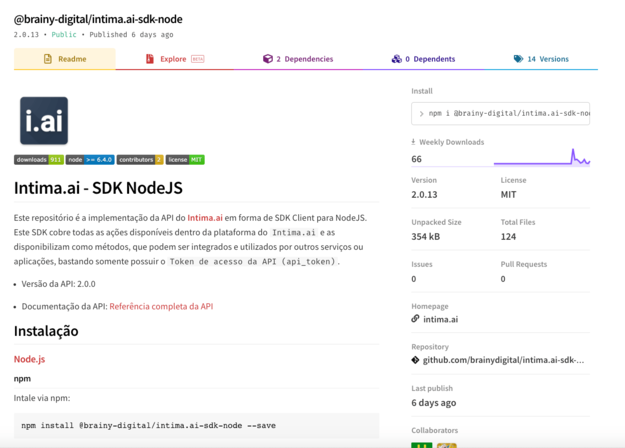Viewport: 625px width, 448px height.
Task: Click the contributors 2 badge
Action: [x=140, y=159]
